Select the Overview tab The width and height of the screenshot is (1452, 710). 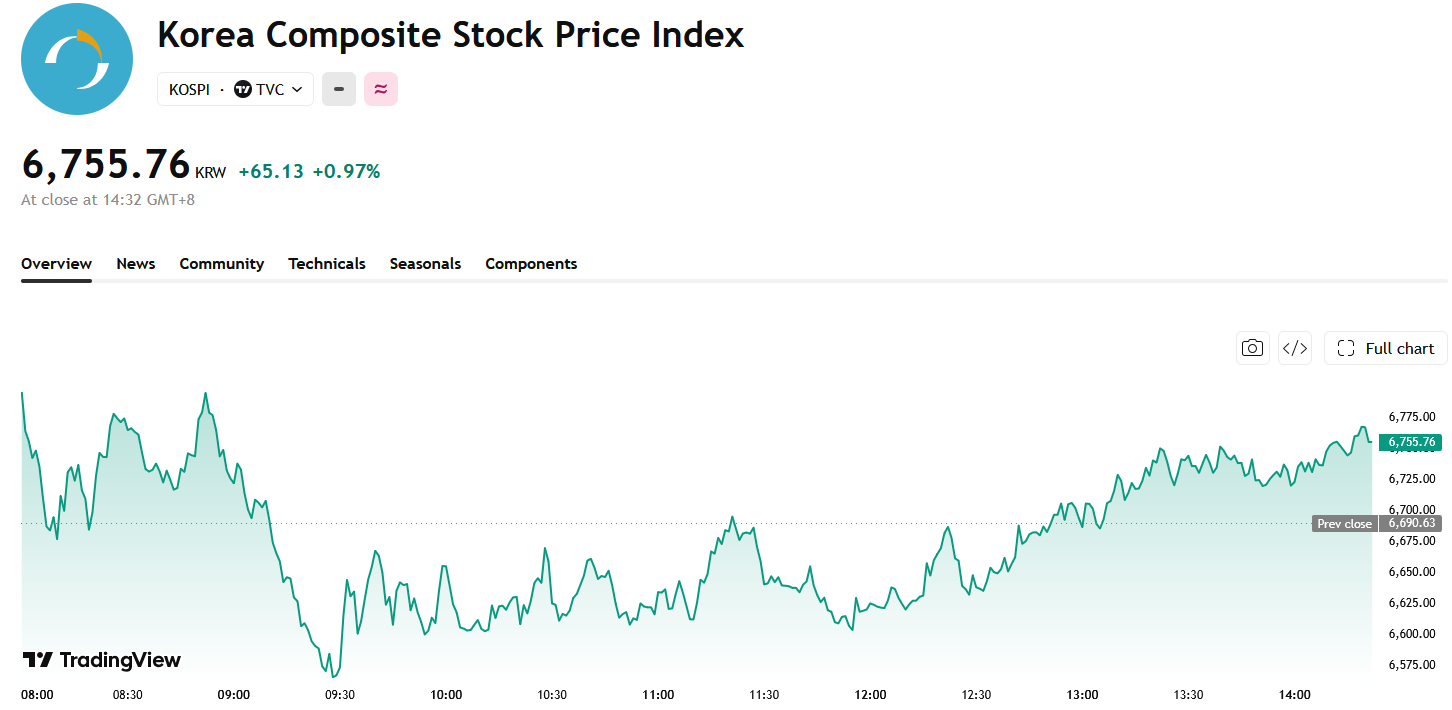click(56, 264)
